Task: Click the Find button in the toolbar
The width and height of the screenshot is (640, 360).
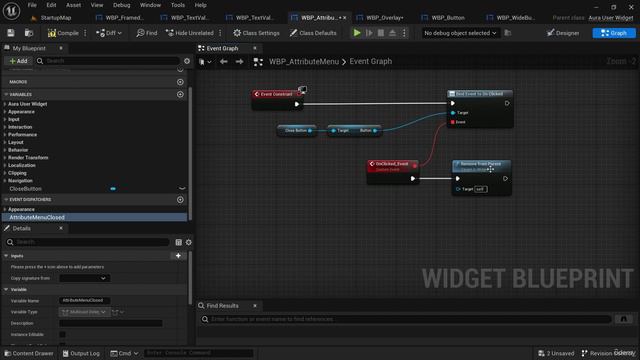Action: (x=147, y=33)
